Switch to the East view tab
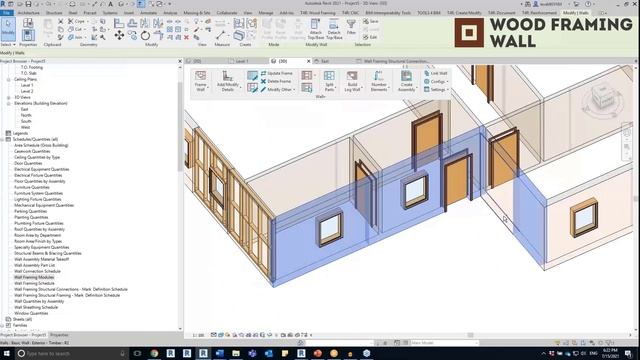The image size is (640, 360). [325, 61]
